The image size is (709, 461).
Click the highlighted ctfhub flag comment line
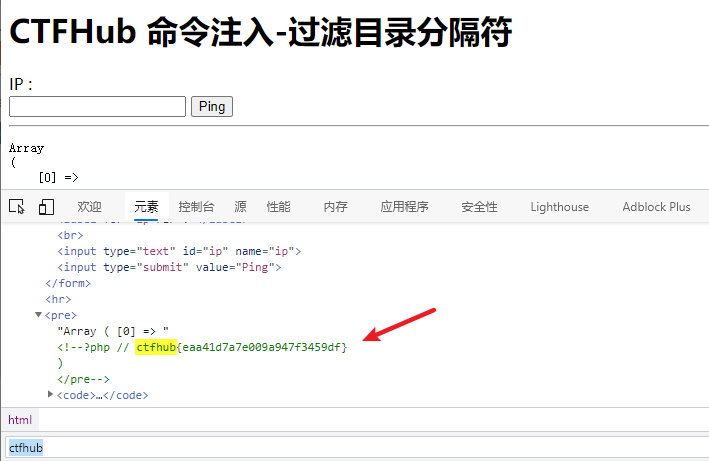[x=202, y=347]
